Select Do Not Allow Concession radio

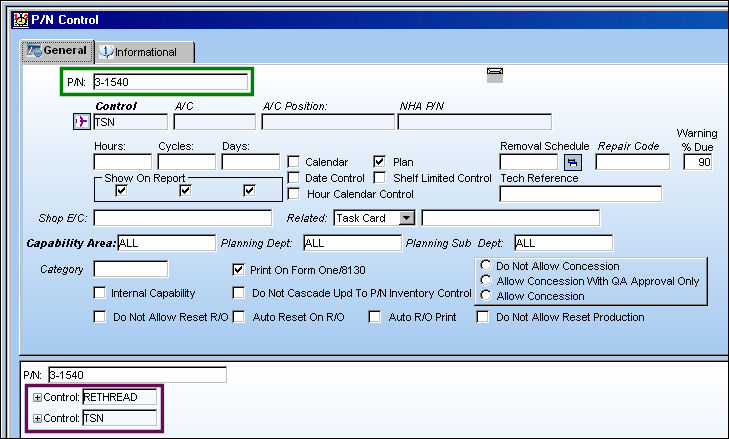click(486, 266)
